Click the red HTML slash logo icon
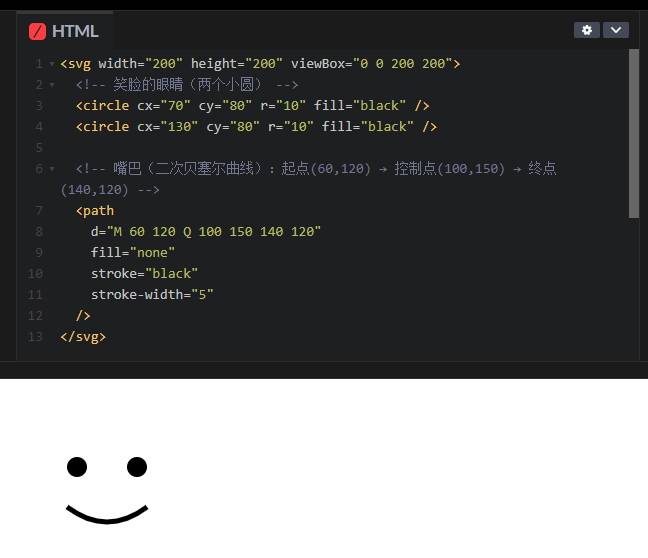This screenshot has height=558, width=648. pyautogui.click(x=37, y=31)
